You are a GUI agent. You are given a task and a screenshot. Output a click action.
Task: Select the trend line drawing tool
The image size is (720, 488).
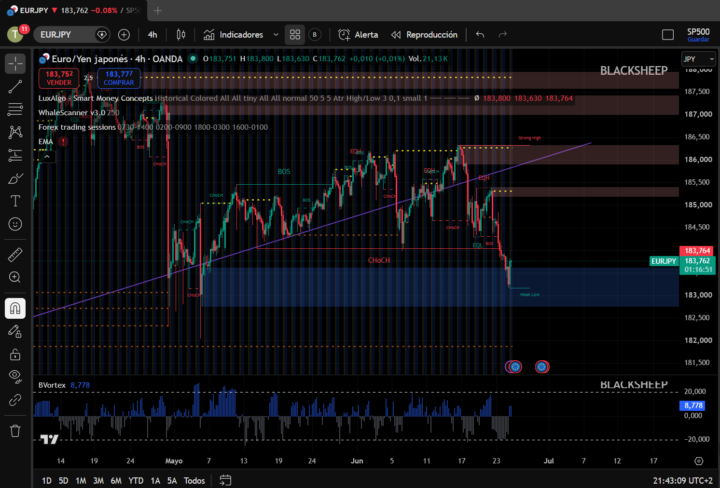coord(15,87)
